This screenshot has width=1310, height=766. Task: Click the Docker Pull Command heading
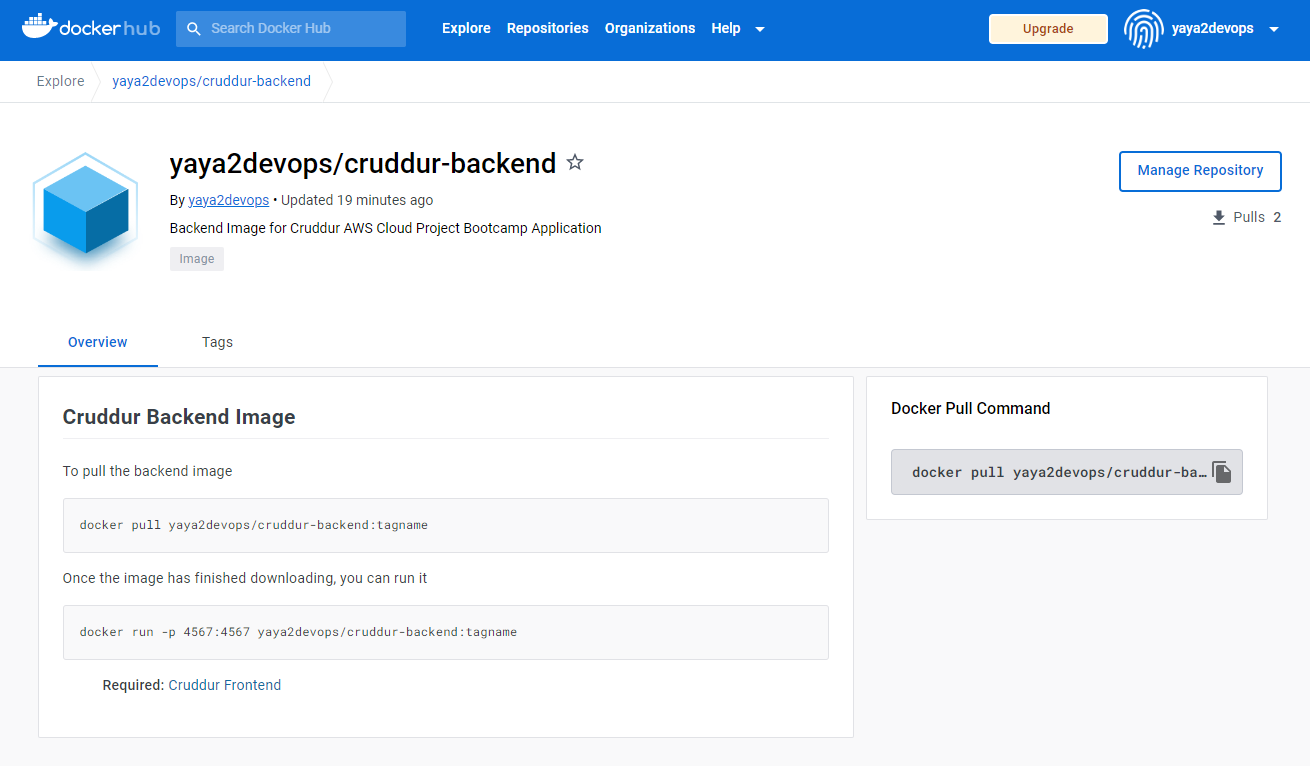pos(971,408)
